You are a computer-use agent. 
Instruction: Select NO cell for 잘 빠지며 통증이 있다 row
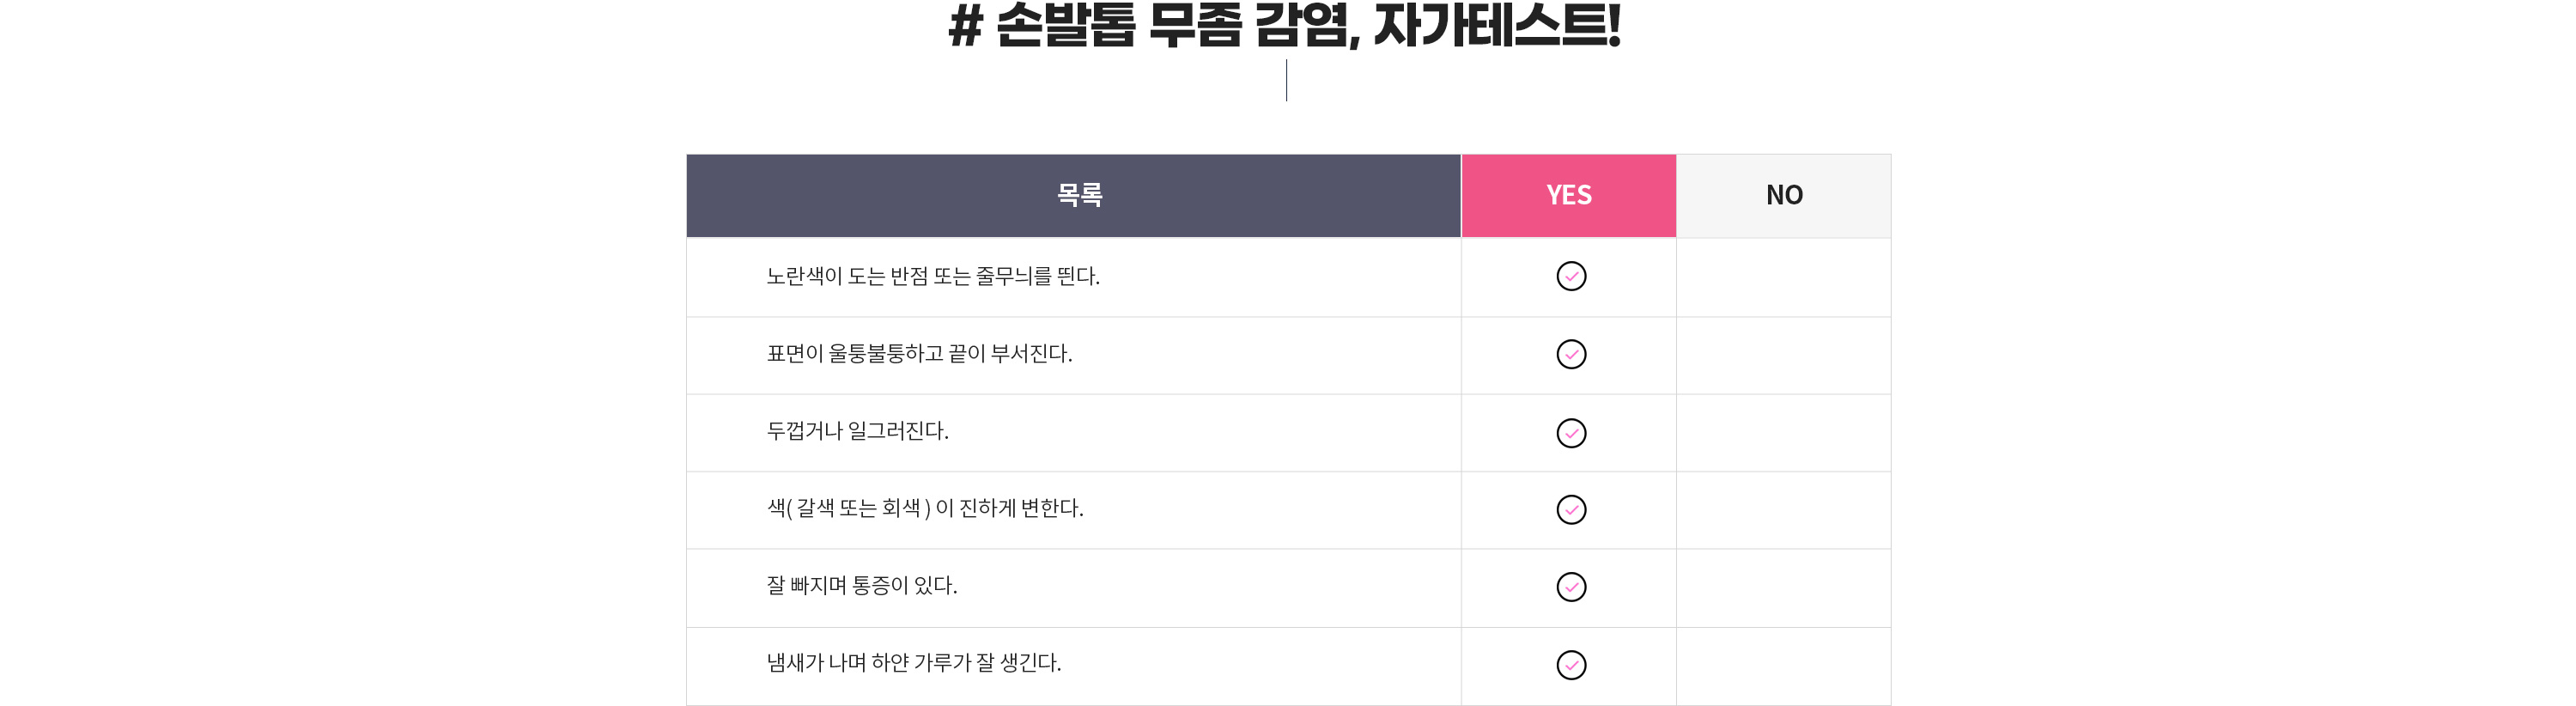pyautogui.click(x=1783, y=588)
